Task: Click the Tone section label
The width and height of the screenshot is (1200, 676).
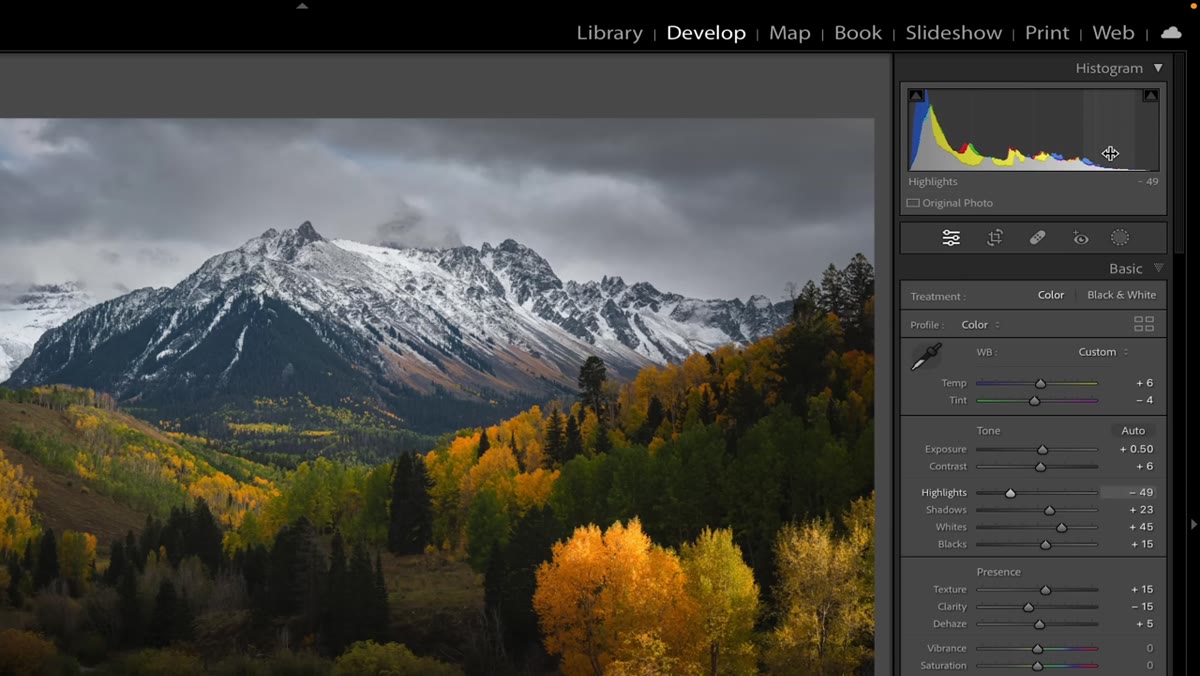Action: point(988,430)
